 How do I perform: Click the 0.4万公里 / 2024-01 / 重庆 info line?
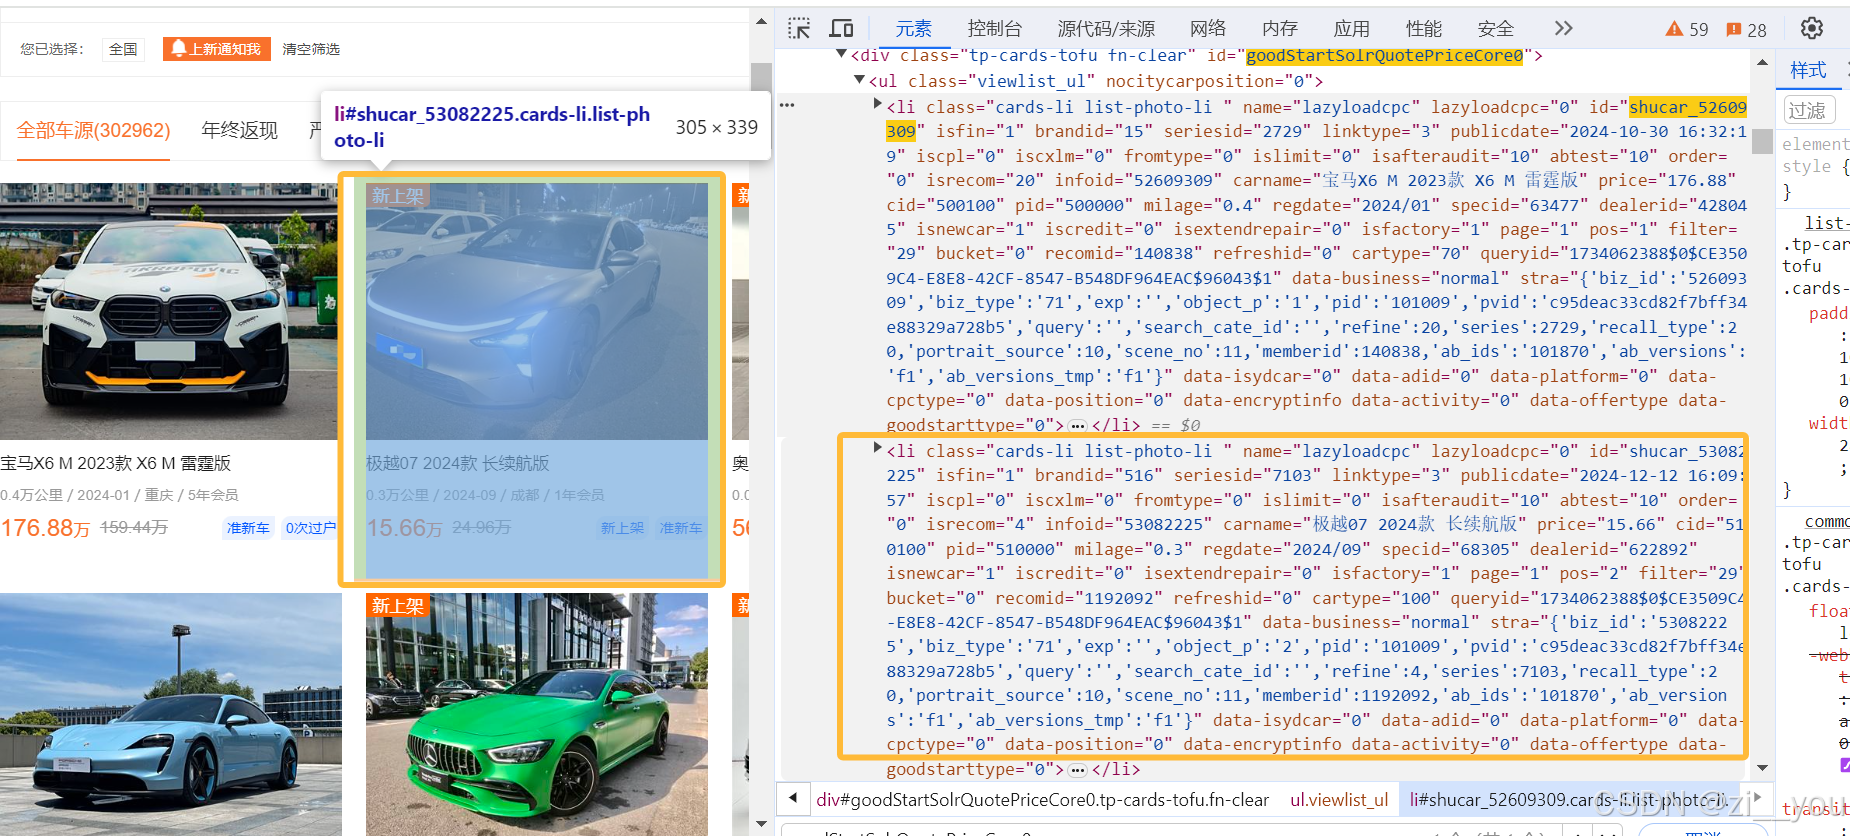(119, 495)
